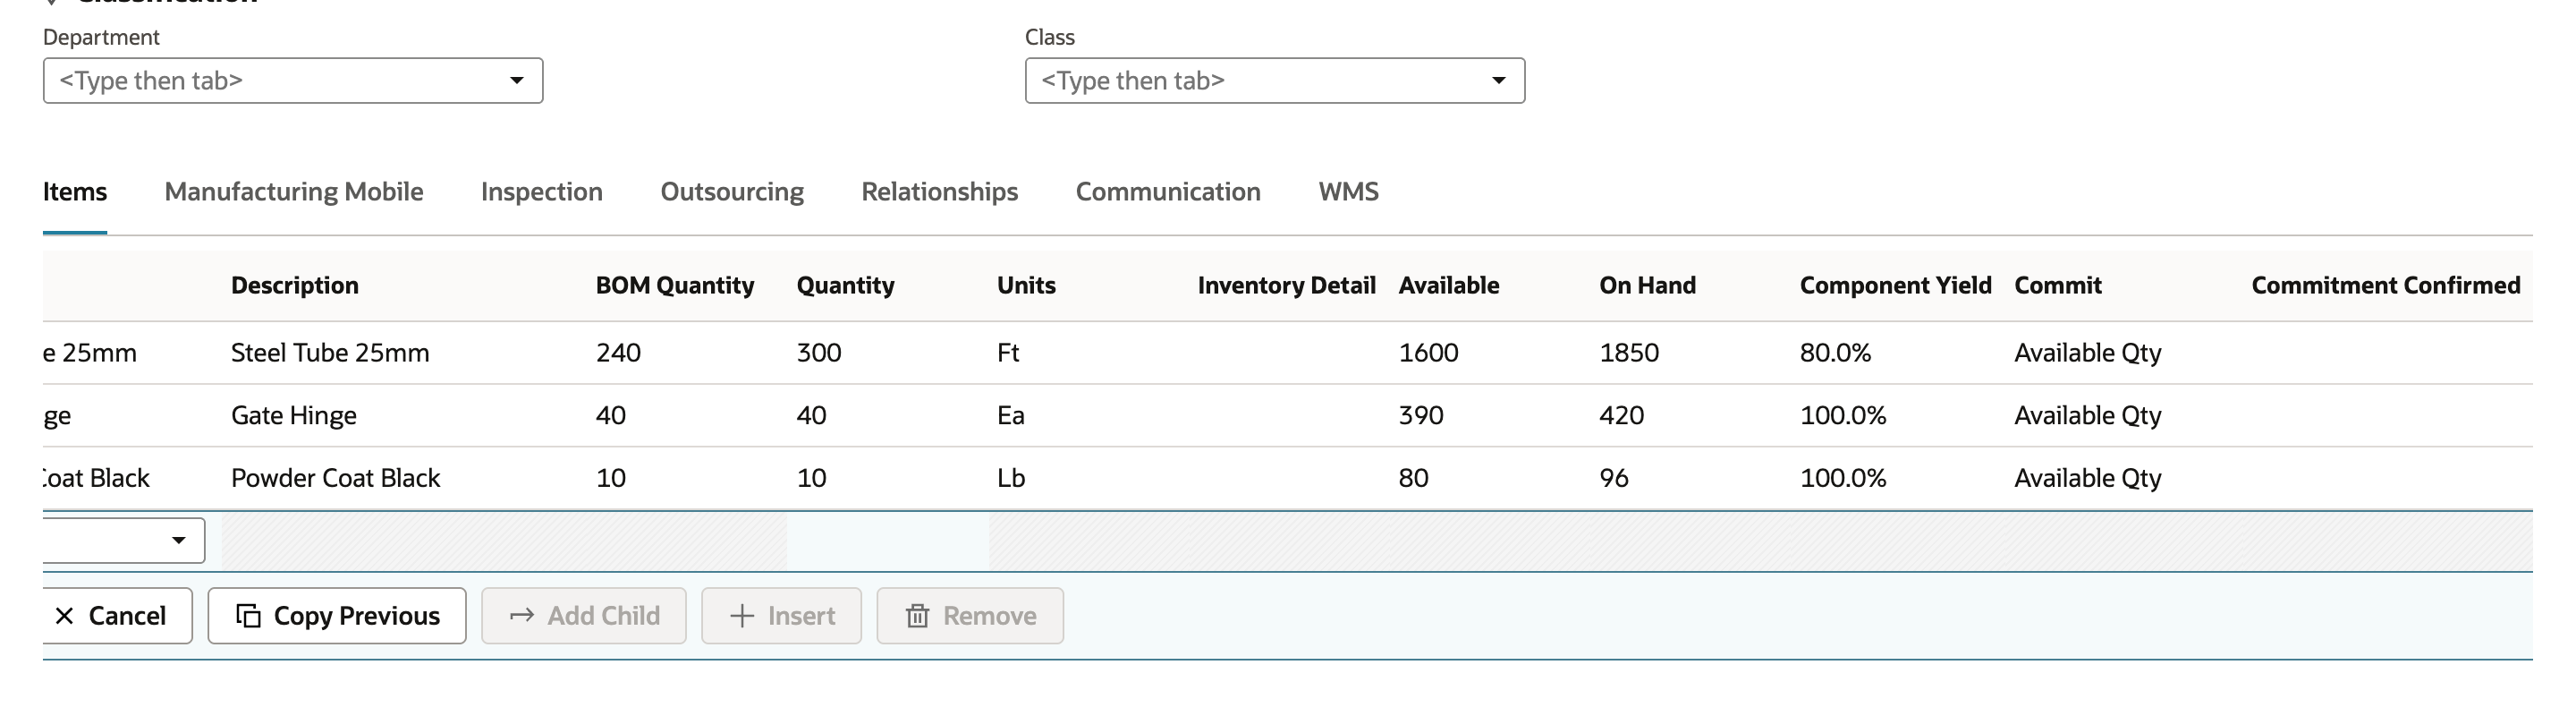Open the Class dropdown arrow
This screenshot has height=716, width=2576.
pyautogui.click(x=1498, y=81)
